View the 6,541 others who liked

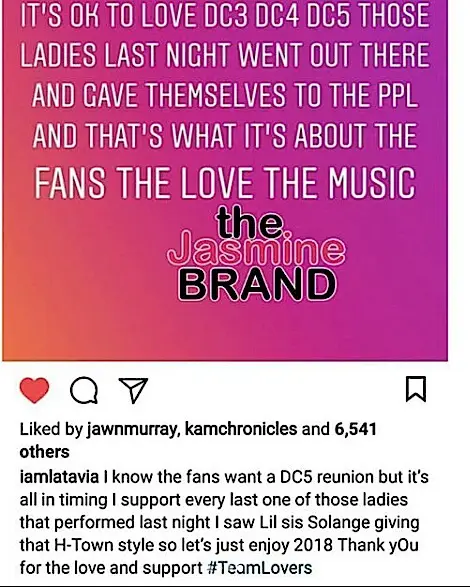(355, 429)
